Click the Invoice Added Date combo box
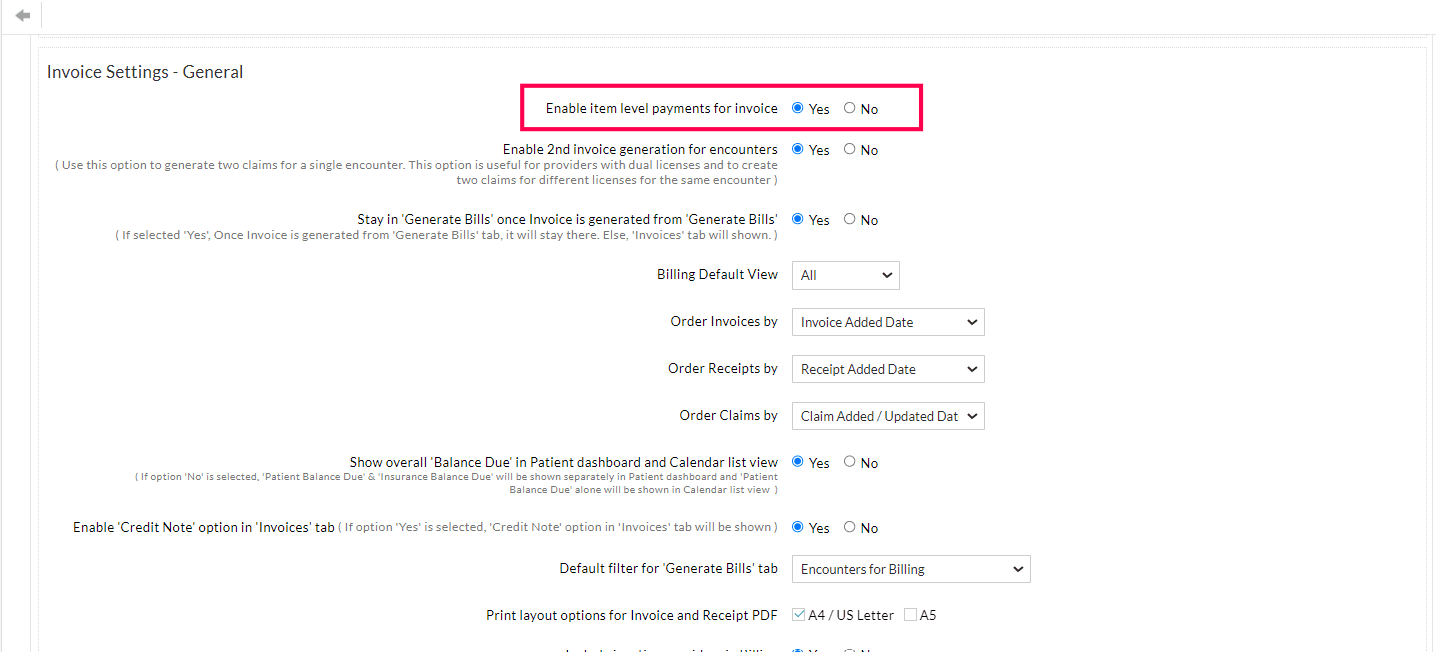This screenshot has width=1436, height=652. click(887, 321)
